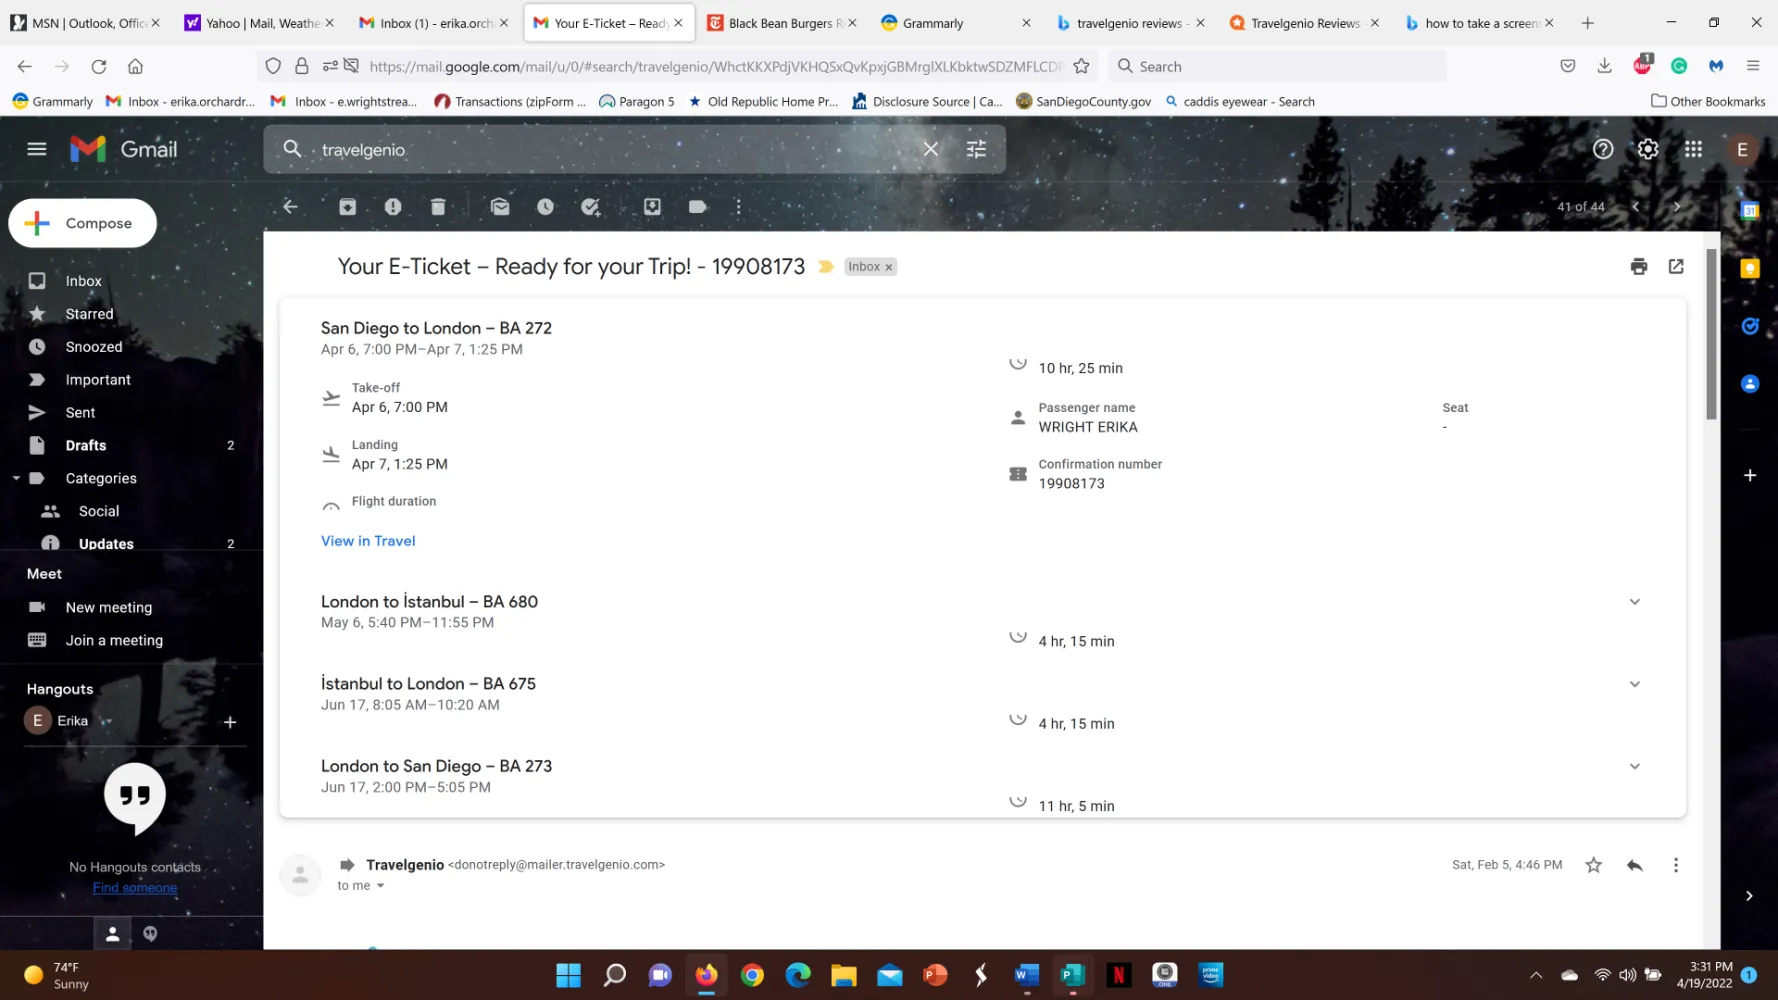Reload the page in Firefox
1778x1000 pixels.
[x=98, y=66]
